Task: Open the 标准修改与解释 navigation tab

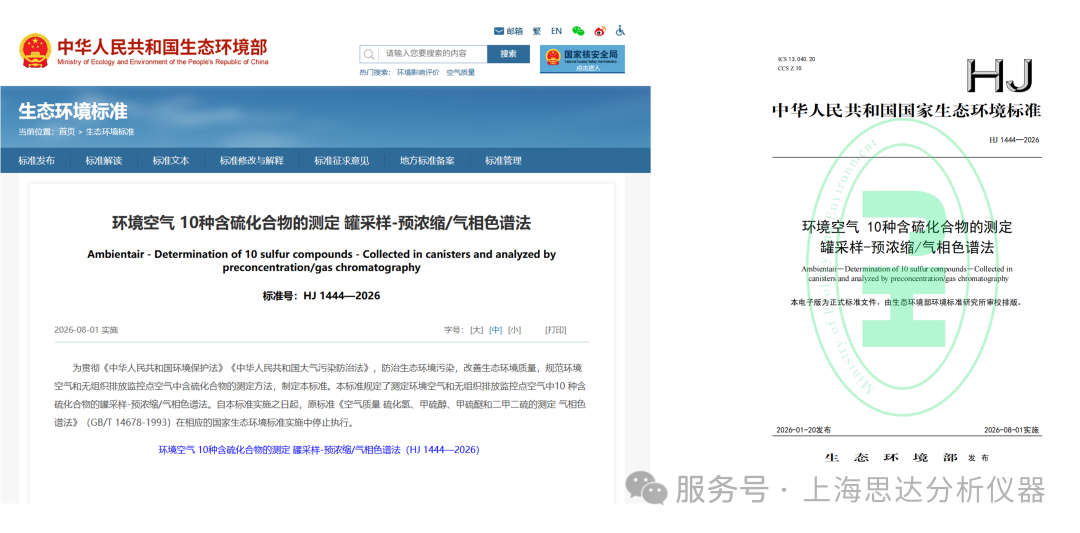Action: [251, 161]
